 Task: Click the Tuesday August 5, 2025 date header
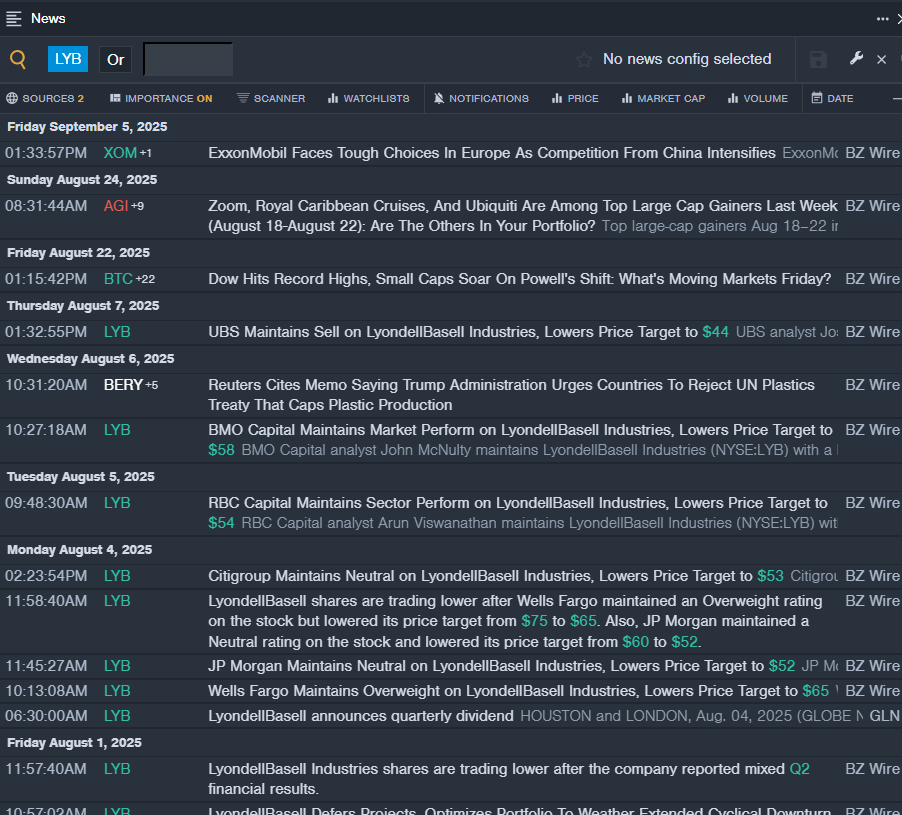click(81, 476)
